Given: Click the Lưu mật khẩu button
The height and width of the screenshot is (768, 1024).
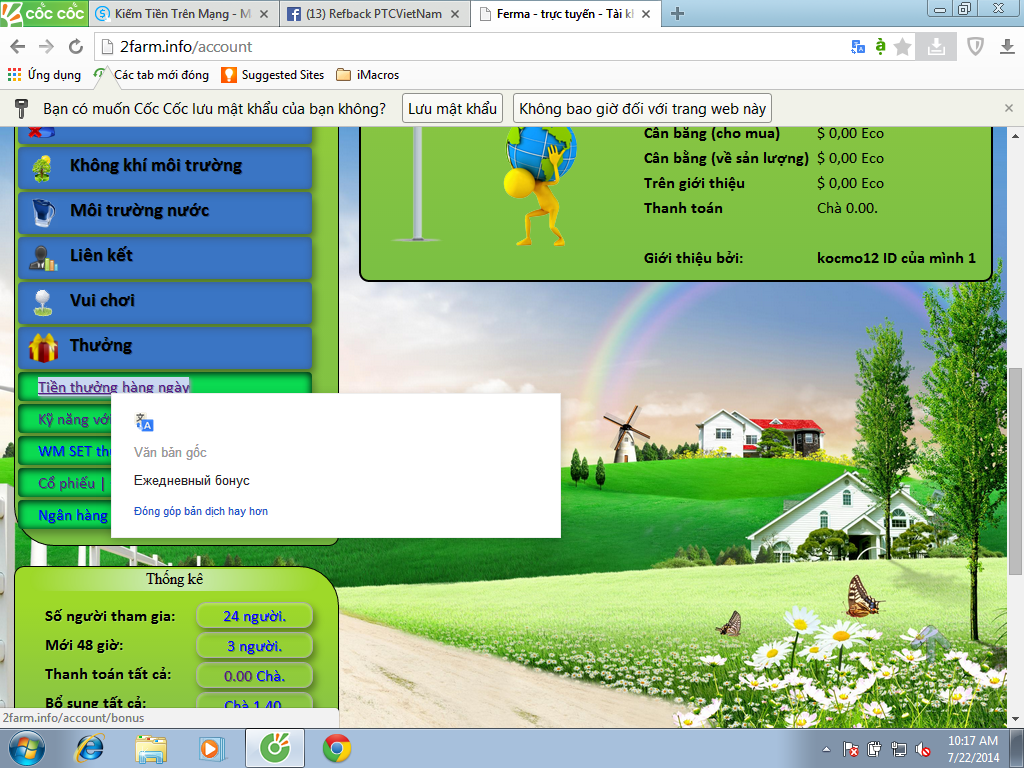Looking at the screenshot, I should 453,108.
